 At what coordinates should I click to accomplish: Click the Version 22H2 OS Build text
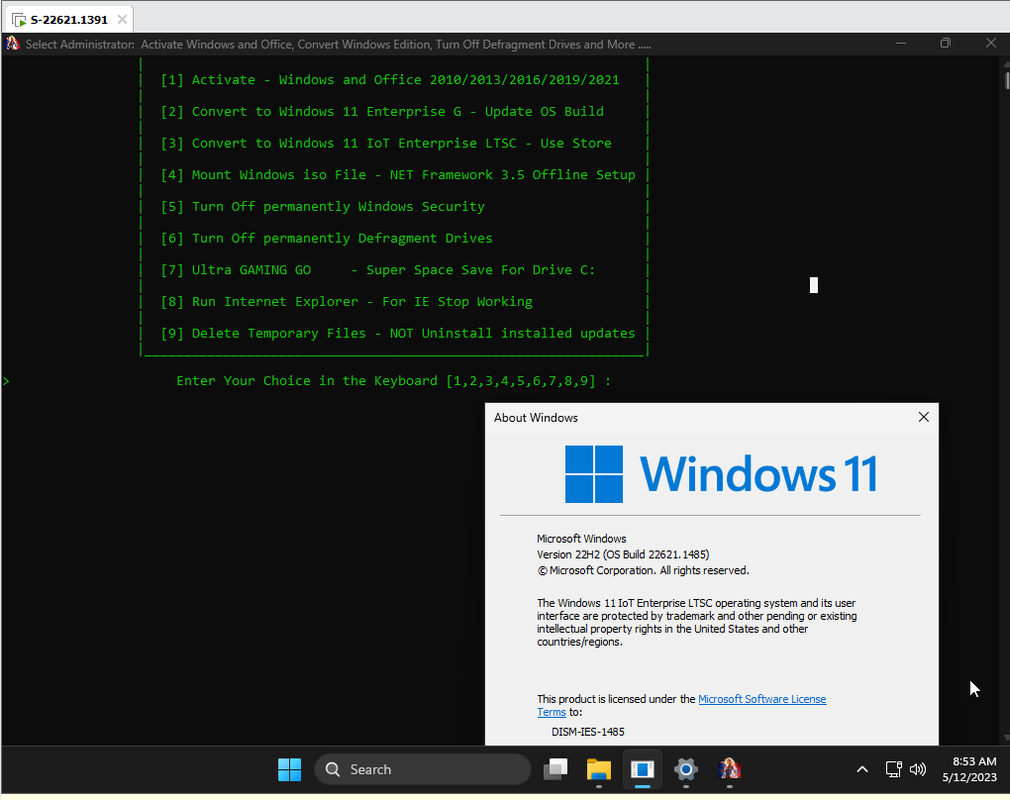pyautogui.click(x=623, y=555)
